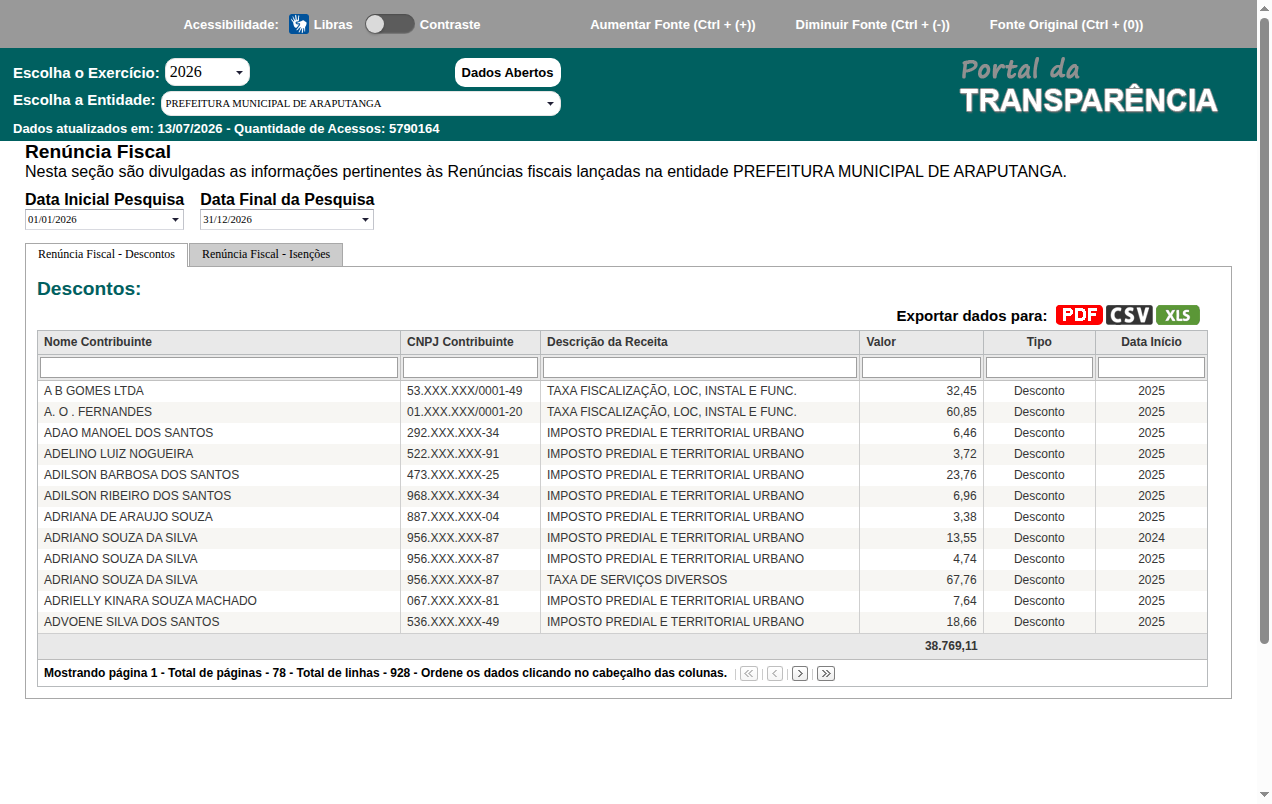Focus the Descrição da Receita filter field

[x=700, y=367]
